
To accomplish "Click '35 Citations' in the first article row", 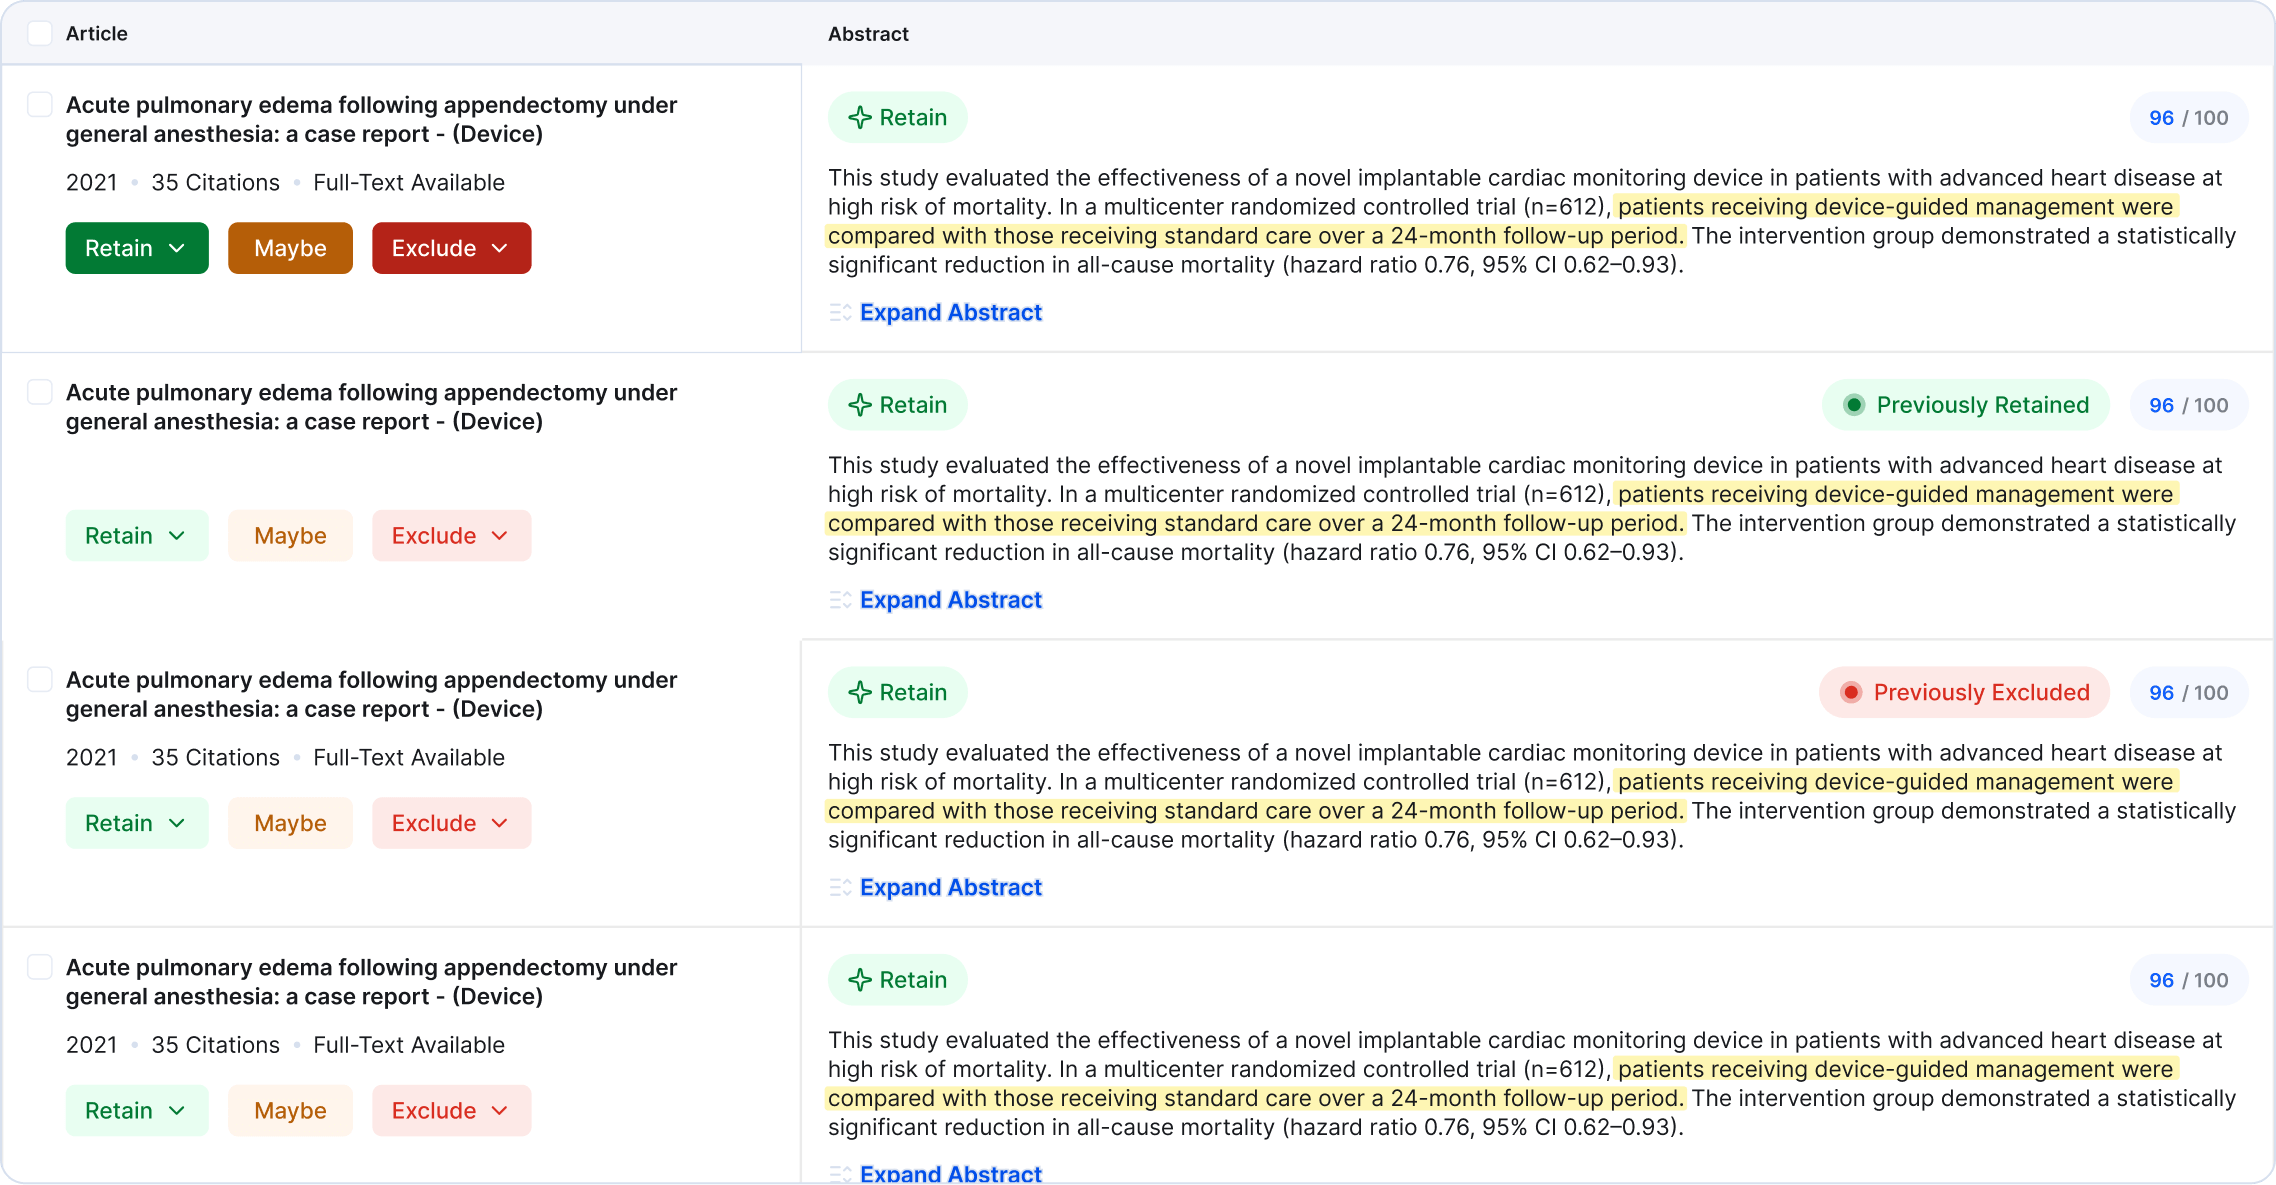I will (x=215, y=182).
